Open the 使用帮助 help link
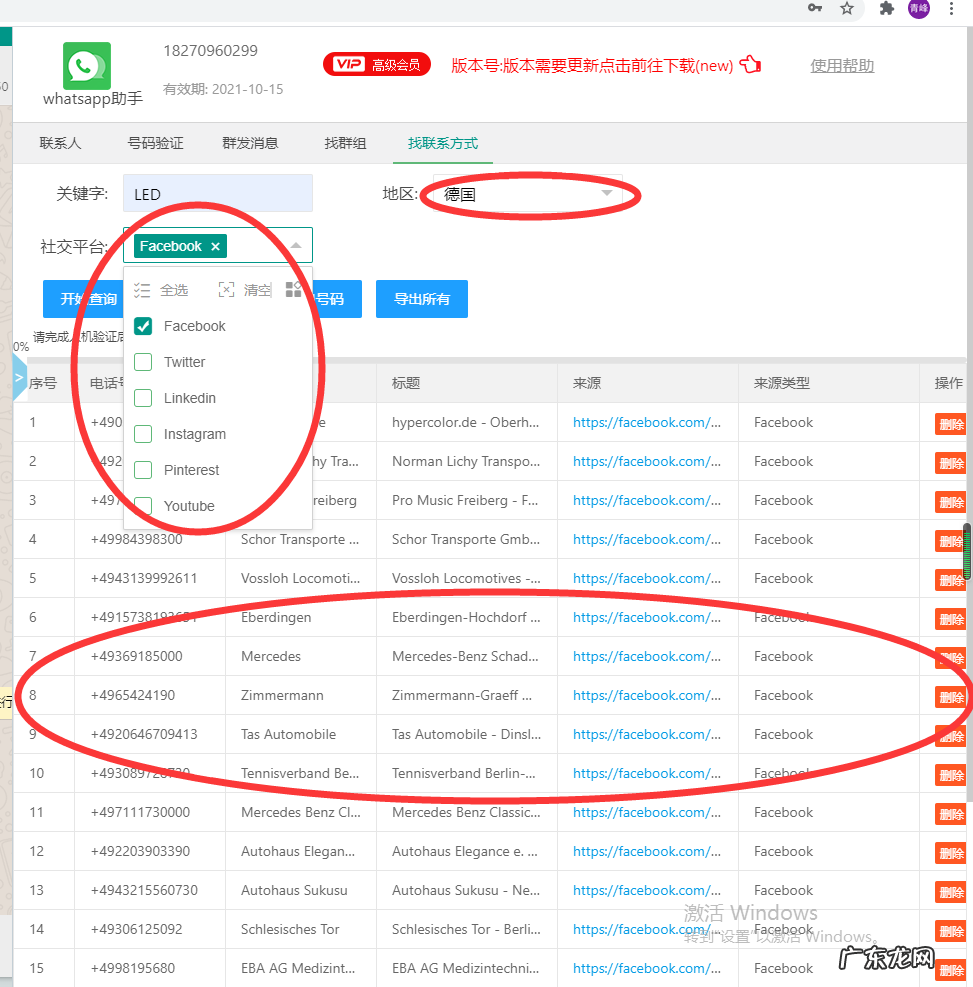973x987 pixels. 842,66
